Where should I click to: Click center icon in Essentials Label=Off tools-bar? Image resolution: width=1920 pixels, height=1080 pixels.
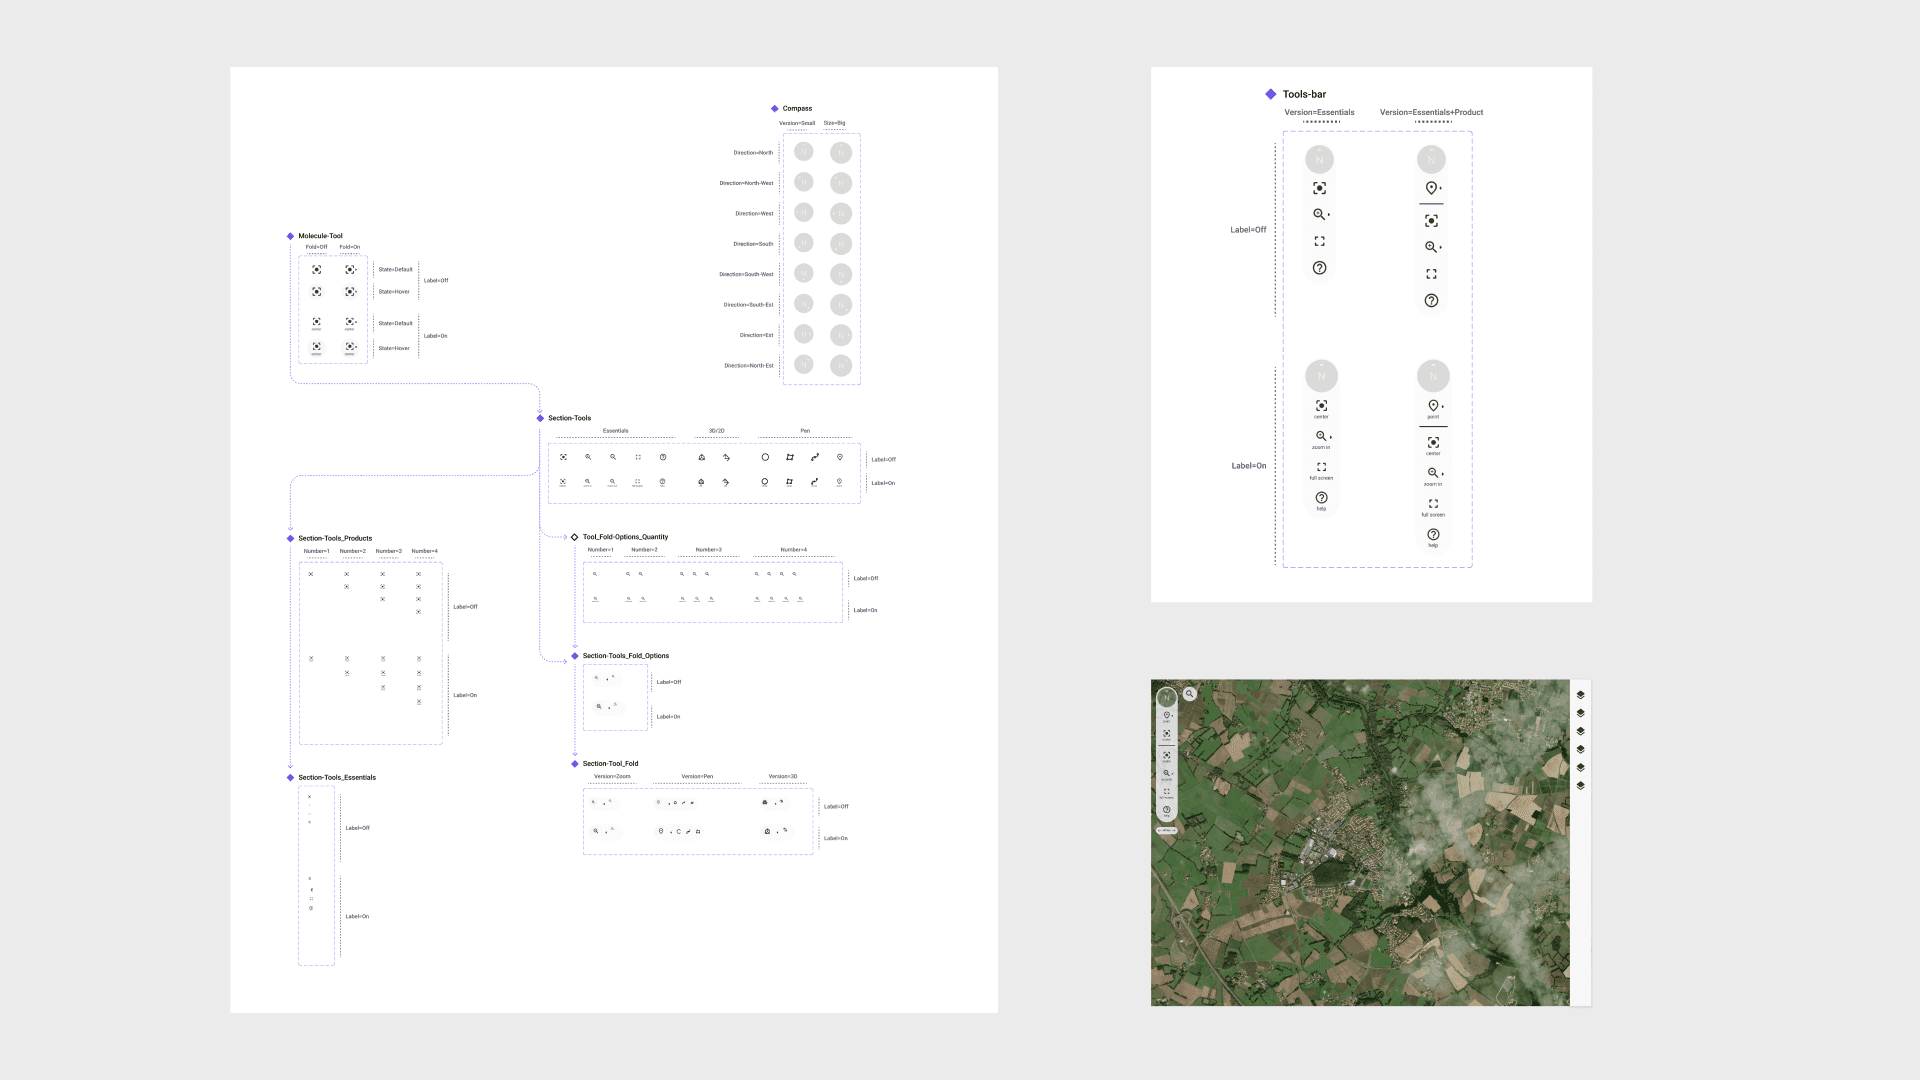pyautogui.click(x=1319, y=188)
